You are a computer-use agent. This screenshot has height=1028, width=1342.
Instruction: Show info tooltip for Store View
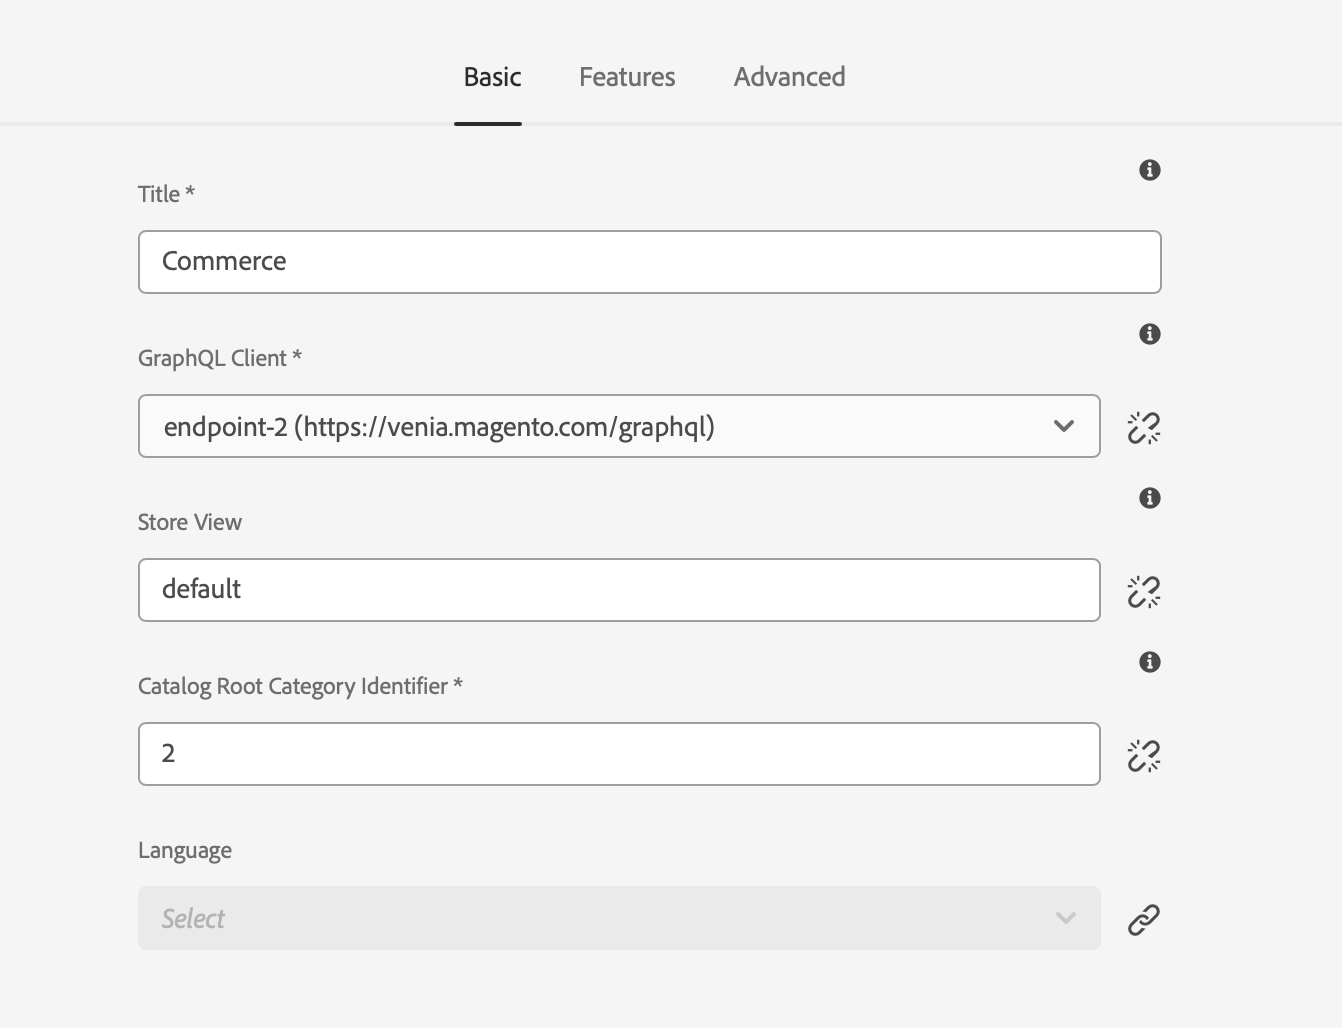pyautogui.click(x=1149, y=498)
